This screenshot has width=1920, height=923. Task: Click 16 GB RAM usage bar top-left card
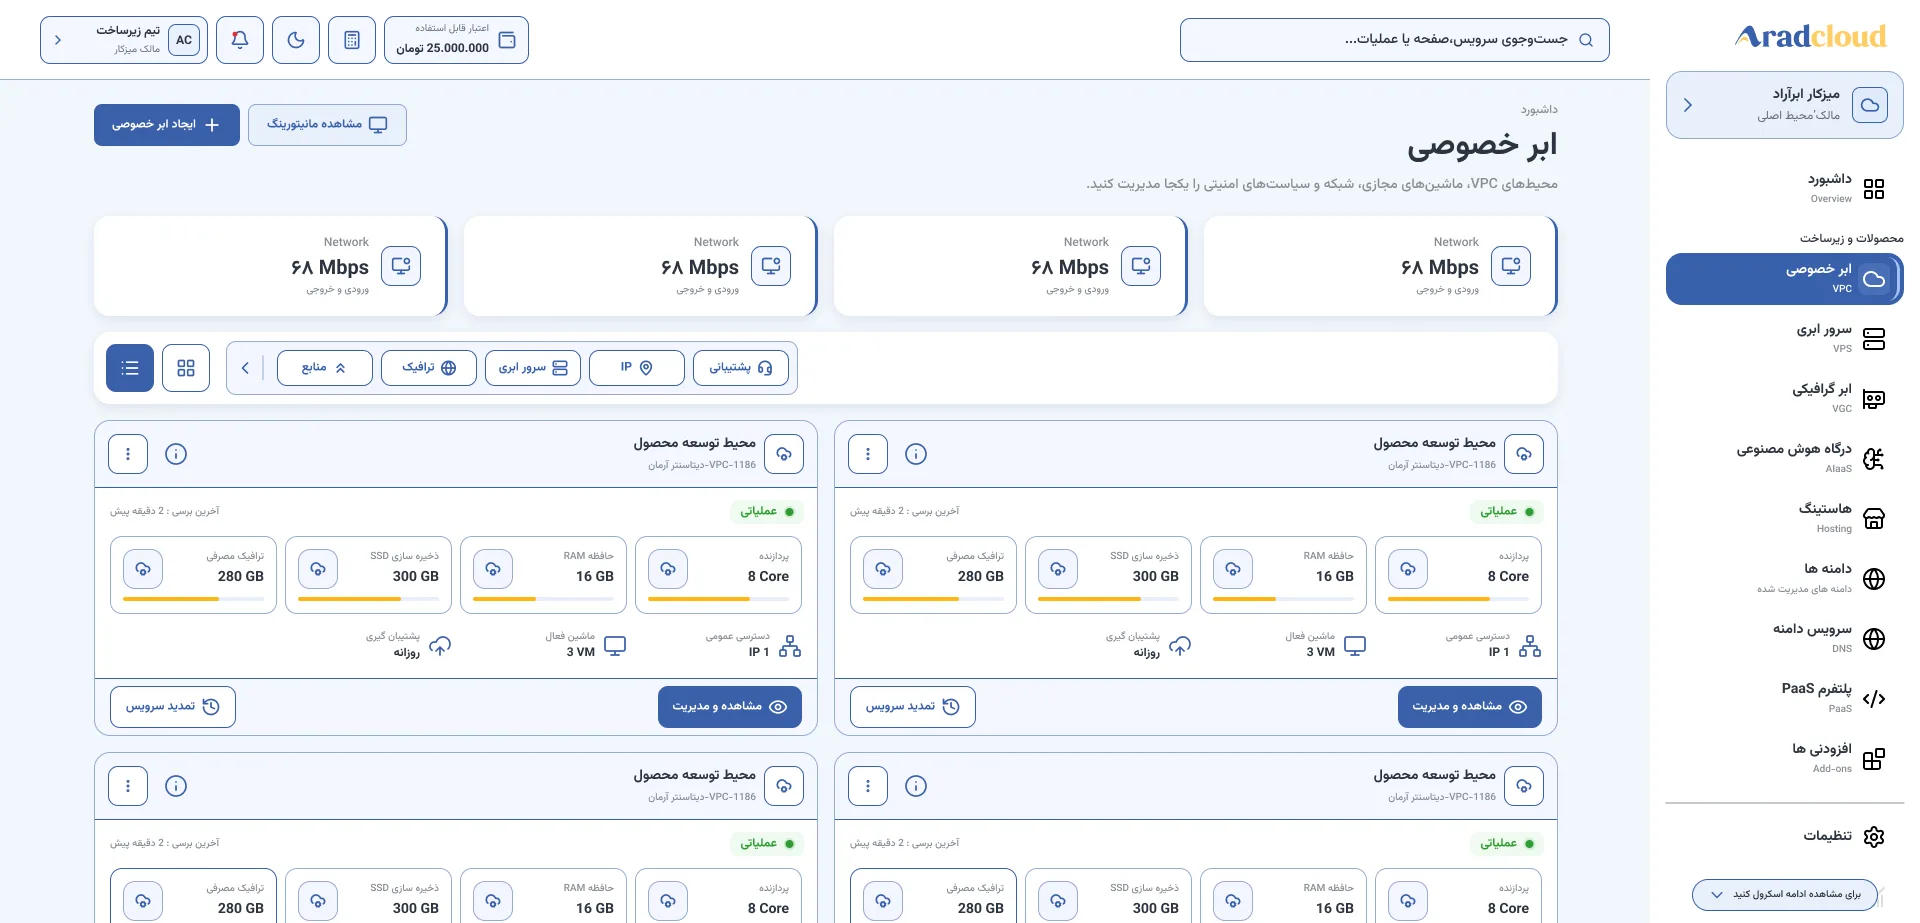click(543, 599)
